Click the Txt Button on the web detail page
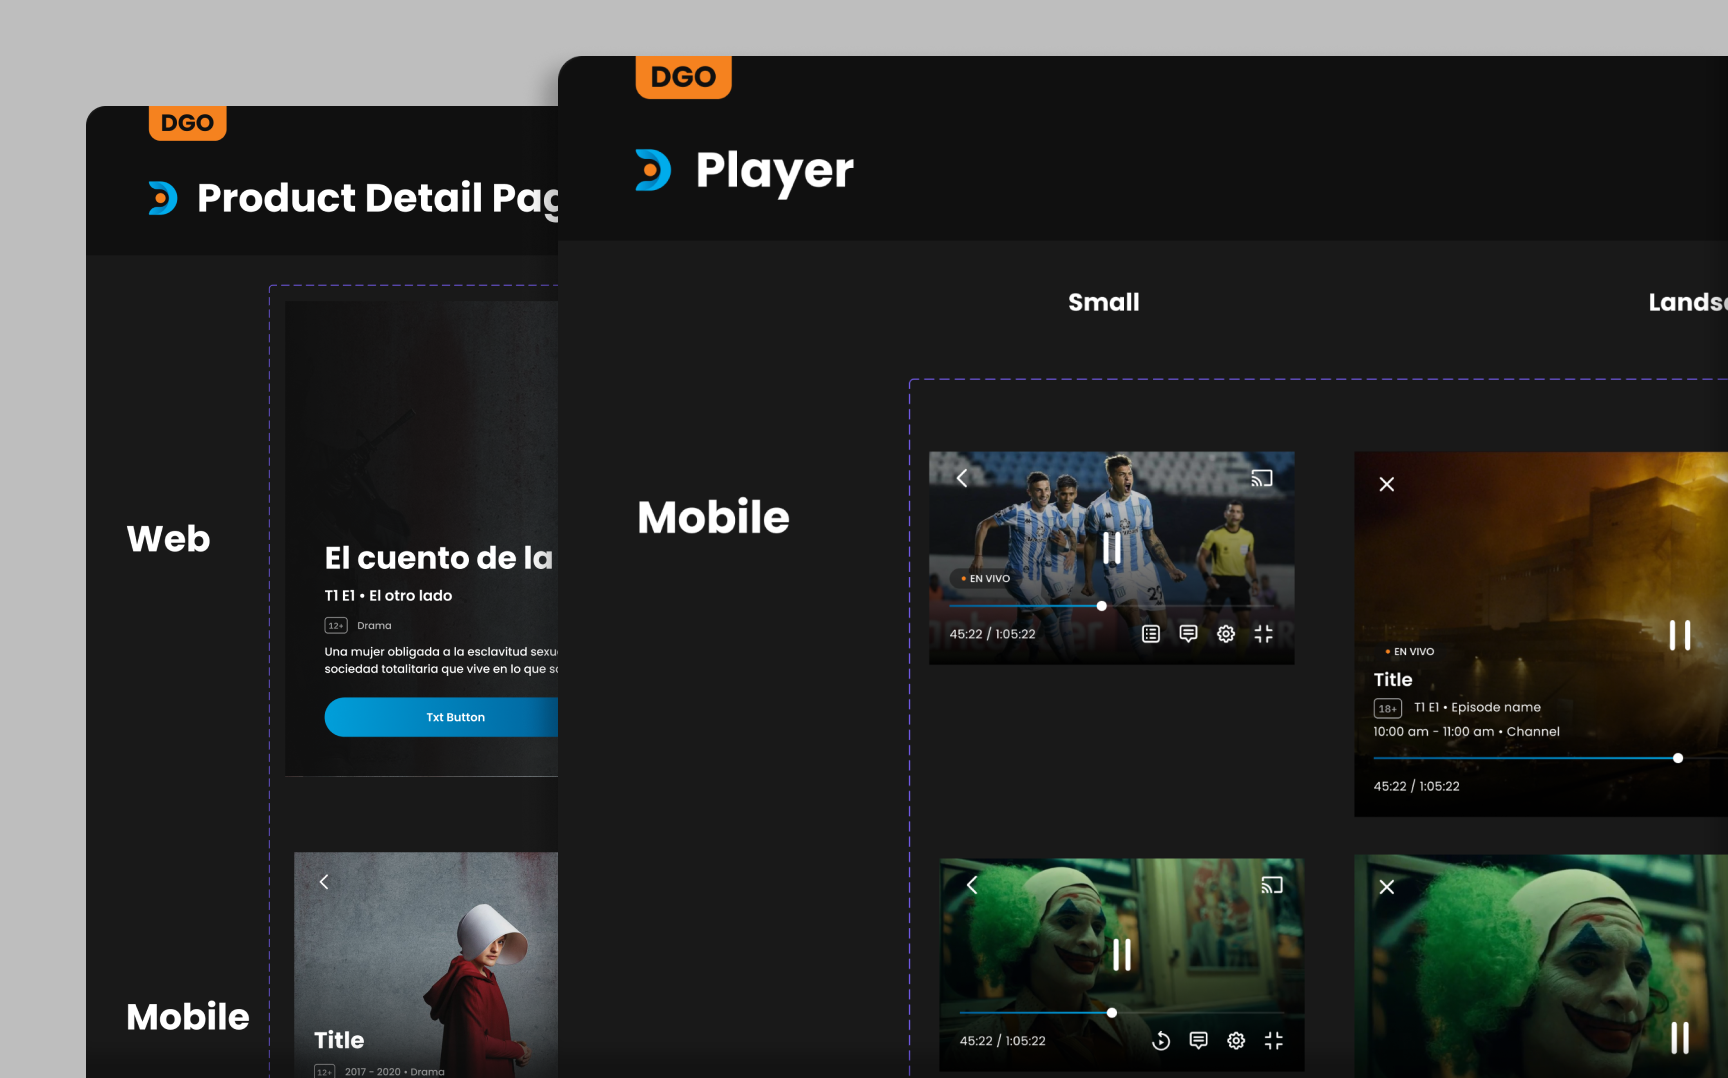This screenshot has height=1078, width=1728. (x=442, y=717)
